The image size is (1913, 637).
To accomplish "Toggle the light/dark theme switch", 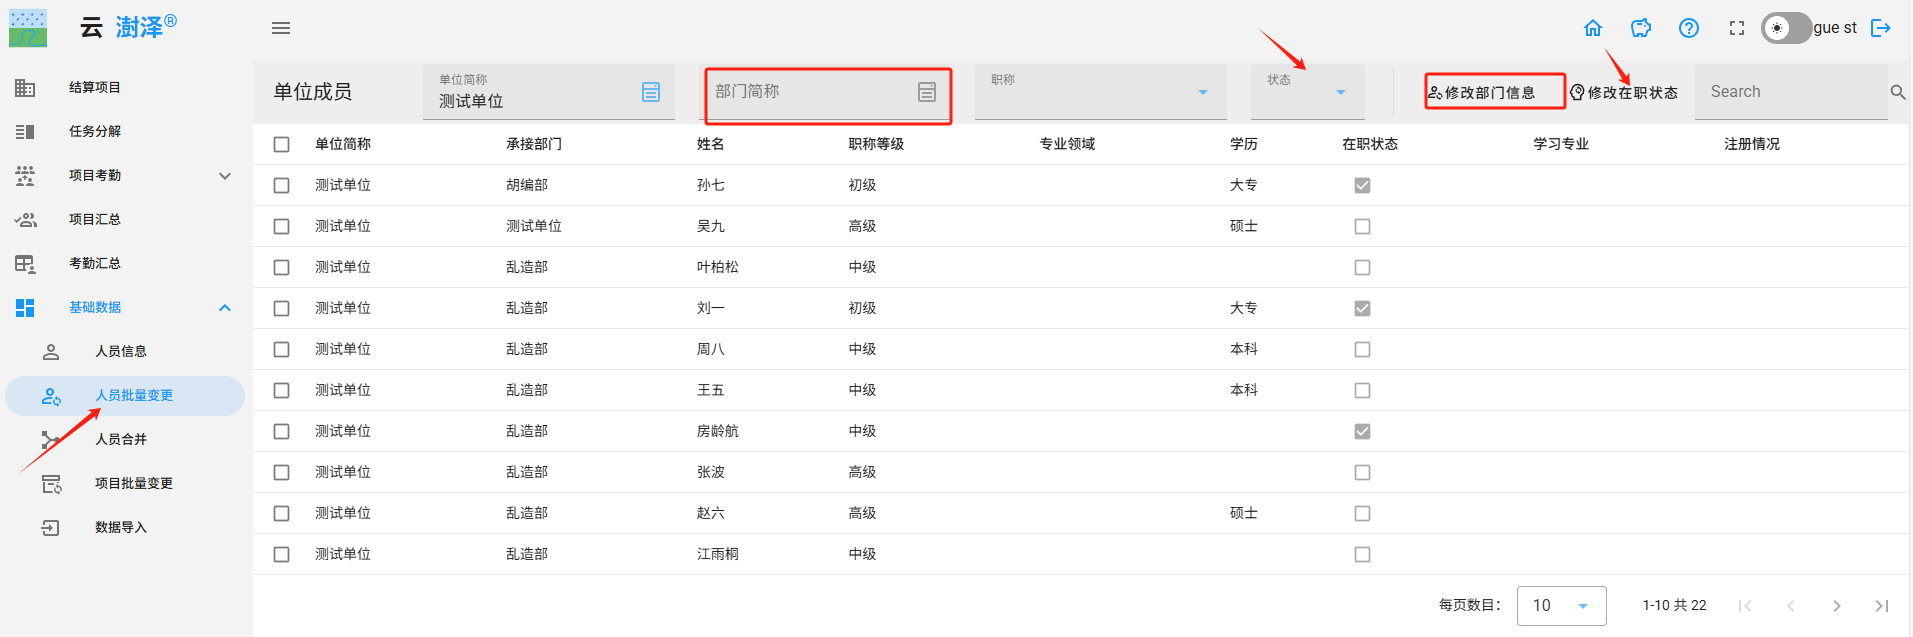I will pos(1785,28).
